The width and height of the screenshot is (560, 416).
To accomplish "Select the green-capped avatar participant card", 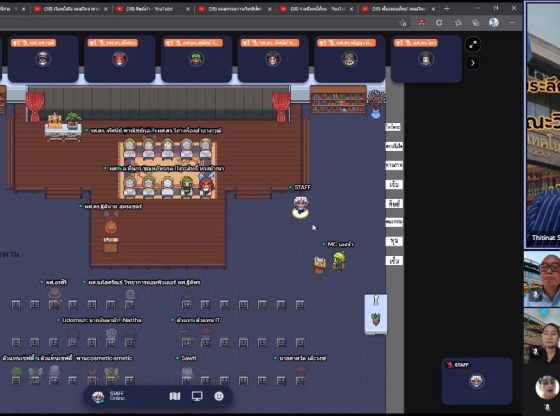I will click(196, 59).
